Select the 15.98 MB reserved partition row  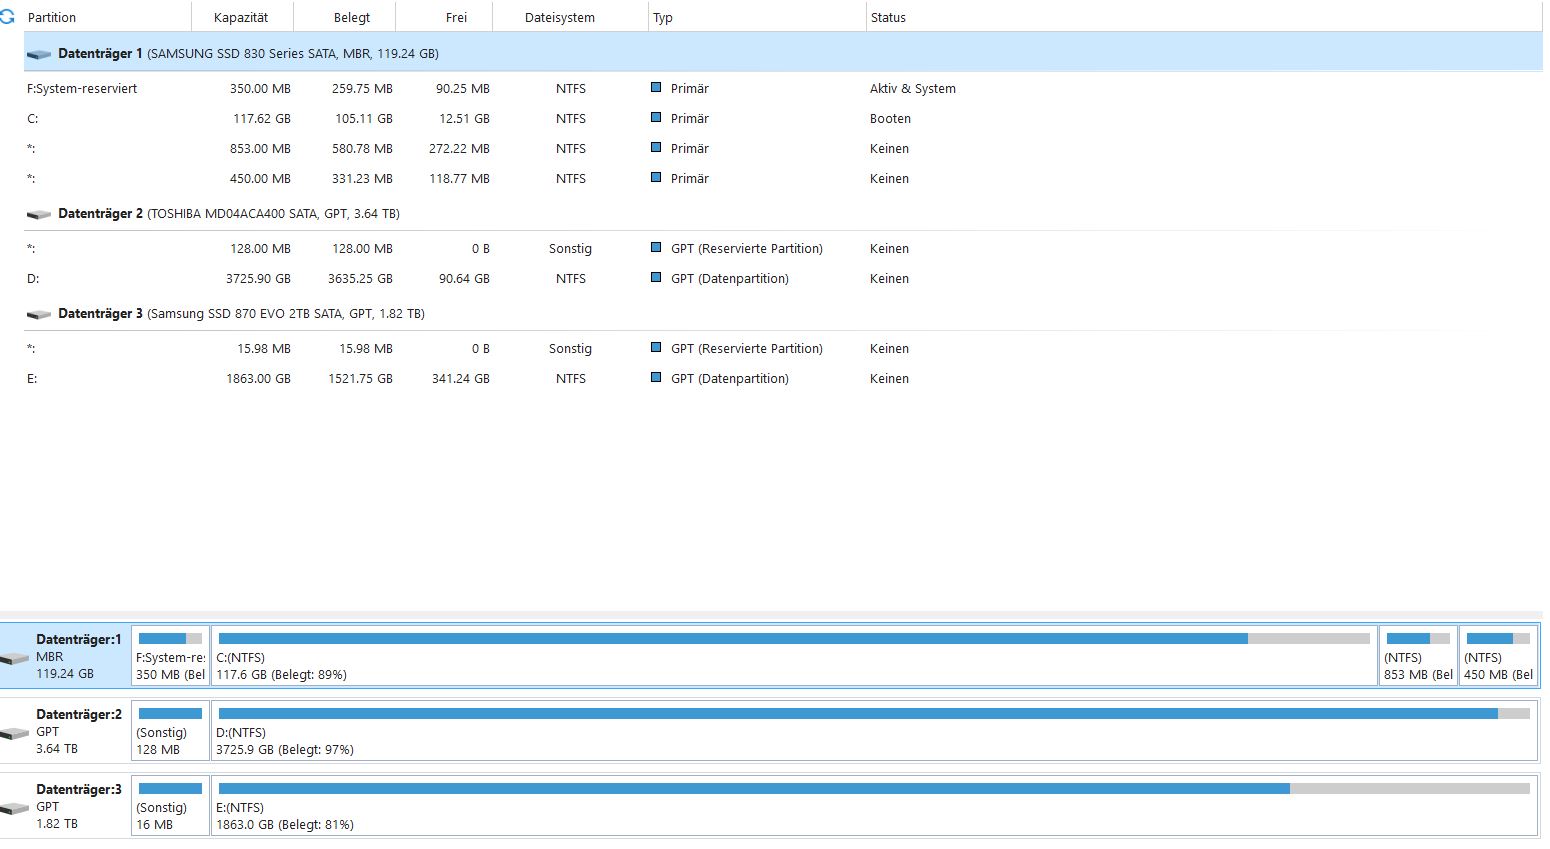[x=783, y=348]
